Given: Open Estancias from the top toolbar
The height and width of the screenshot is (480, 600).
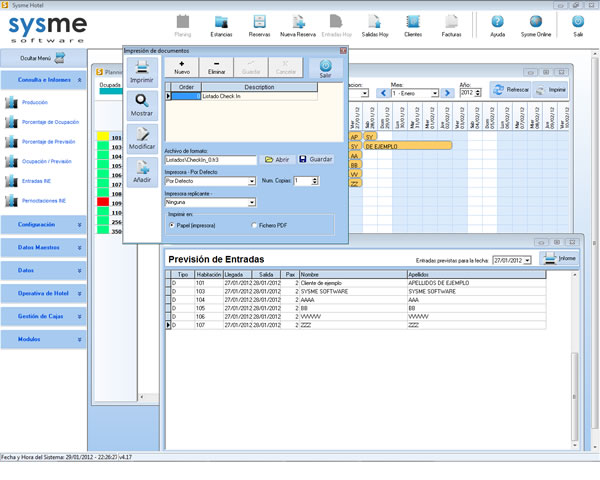Looking at the screenshot, I should pyautogui.click(x=221, y=26).
